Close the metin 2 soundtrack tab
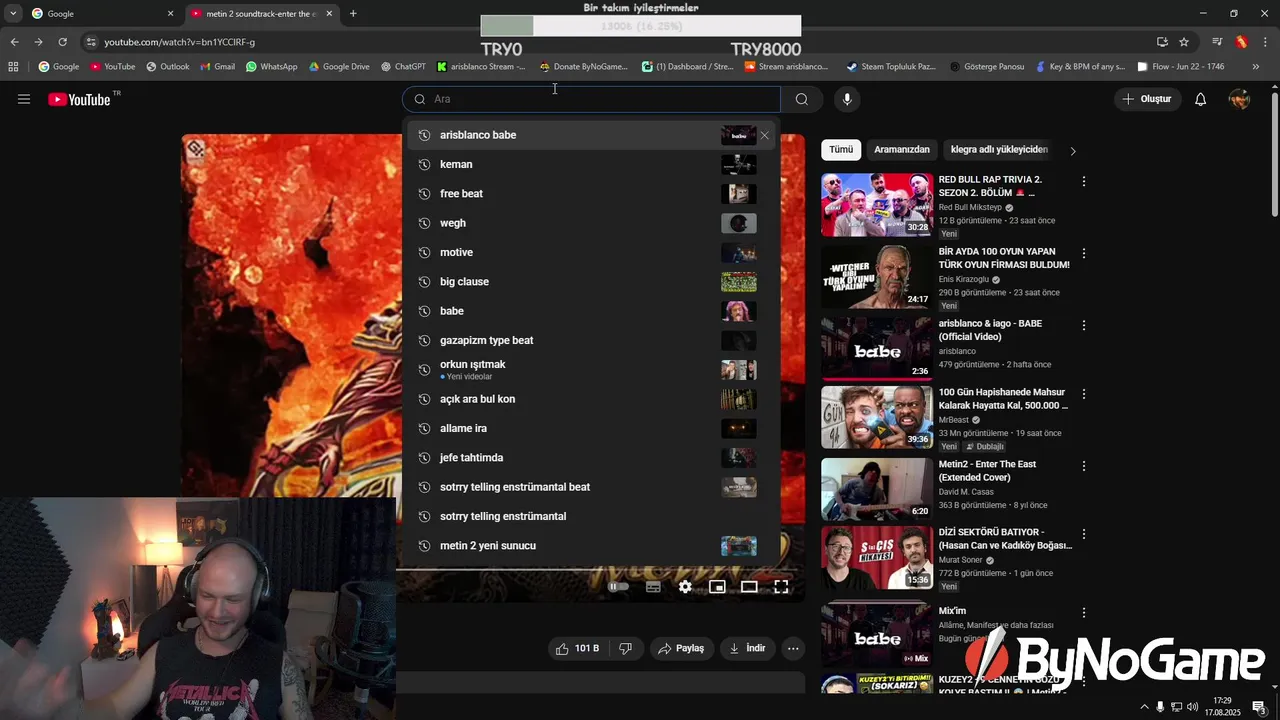Viewport: 1280px width, 720px height. 329,14
